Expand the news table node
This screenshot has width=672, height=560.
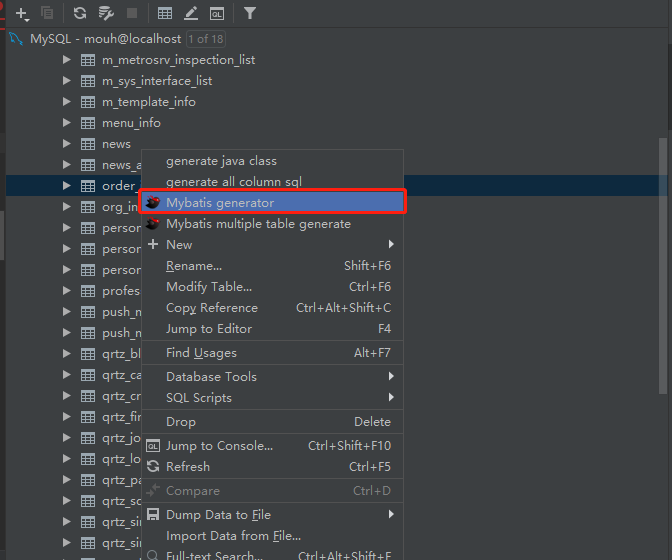(66, 144)
